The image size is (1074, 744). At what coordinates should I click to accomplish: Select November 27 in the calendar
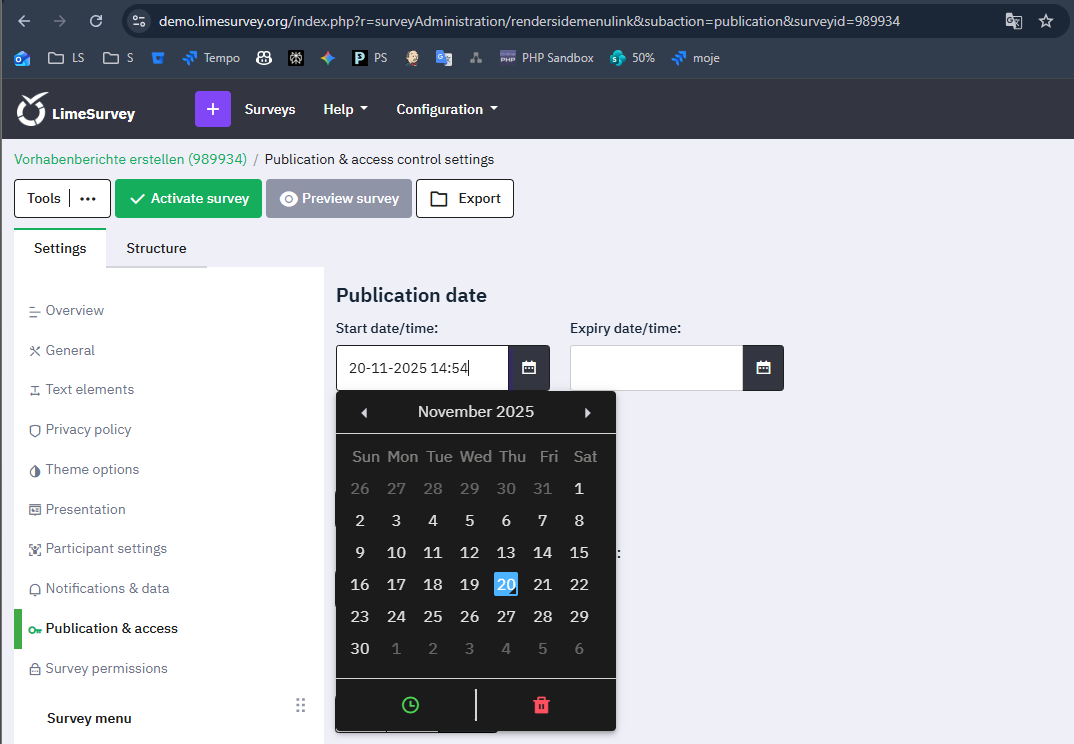coord(506,616)
